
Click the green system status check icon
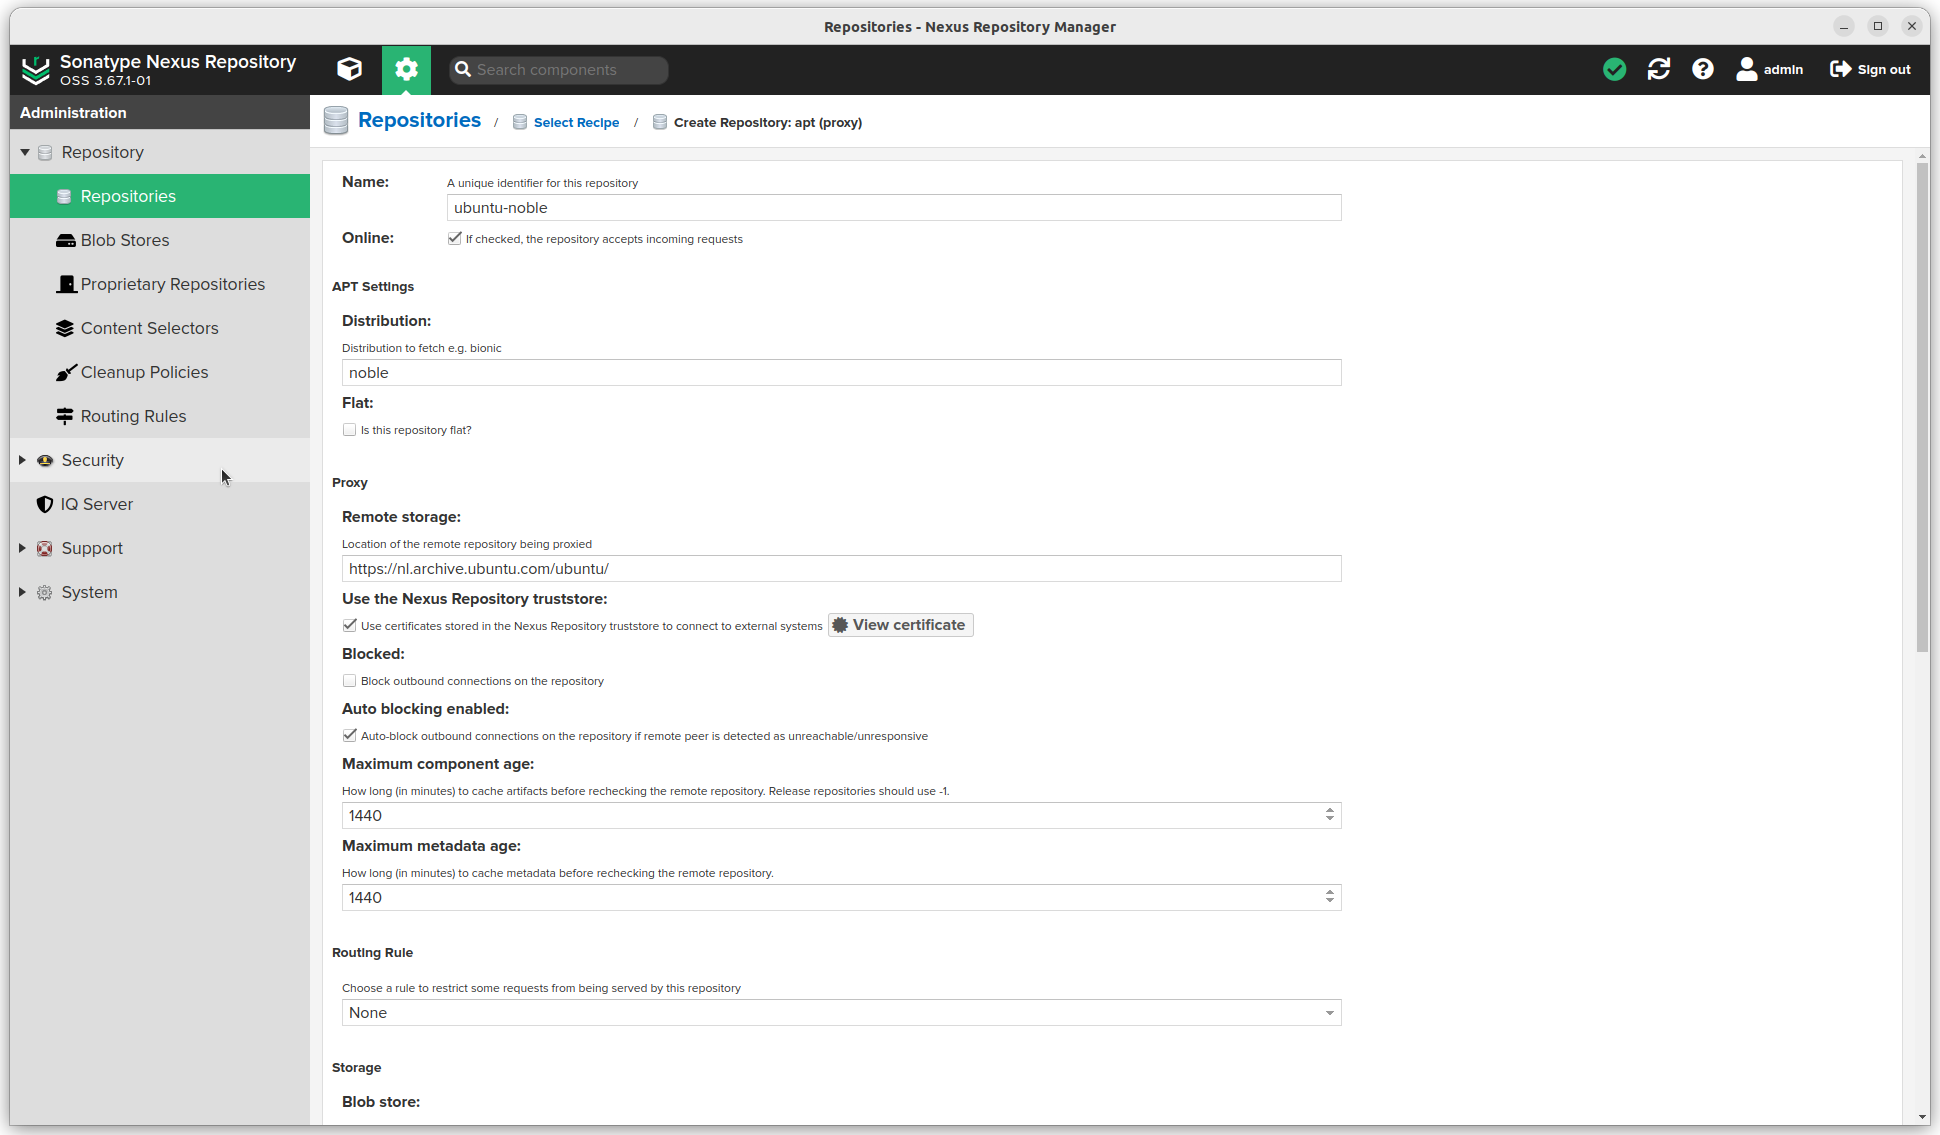coord(1614,69)
